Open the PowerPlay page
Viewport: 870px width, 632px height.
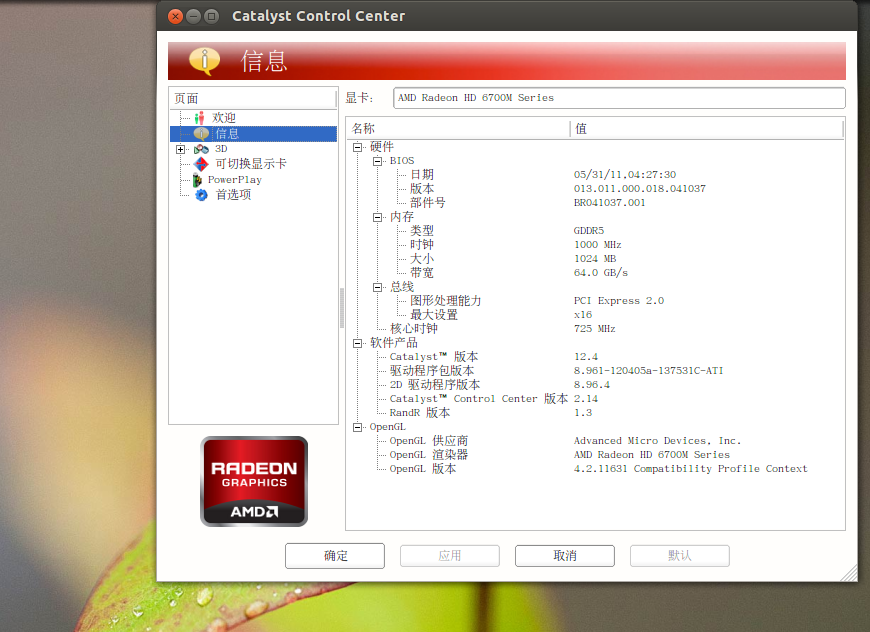(x=235, y=180)
